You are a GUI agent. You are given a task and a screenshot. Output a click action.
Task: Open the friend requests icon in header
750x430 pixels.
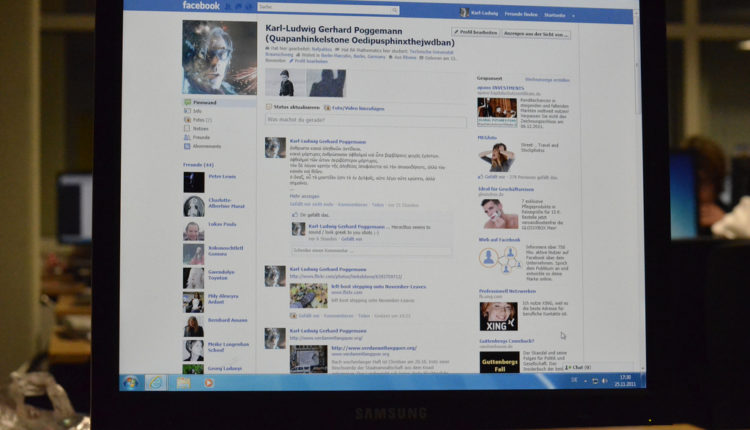[x=228, y=7]
